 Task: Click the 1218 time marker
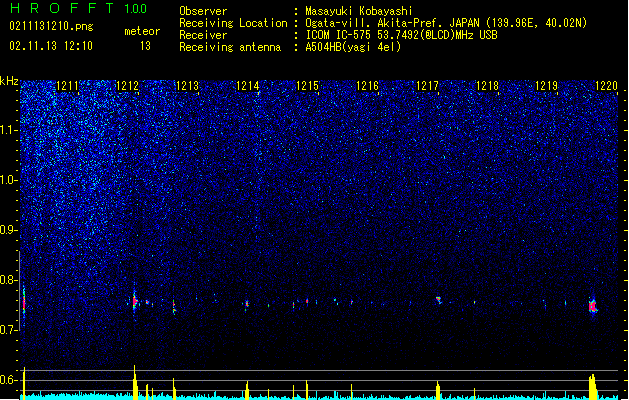click(487, 86)
